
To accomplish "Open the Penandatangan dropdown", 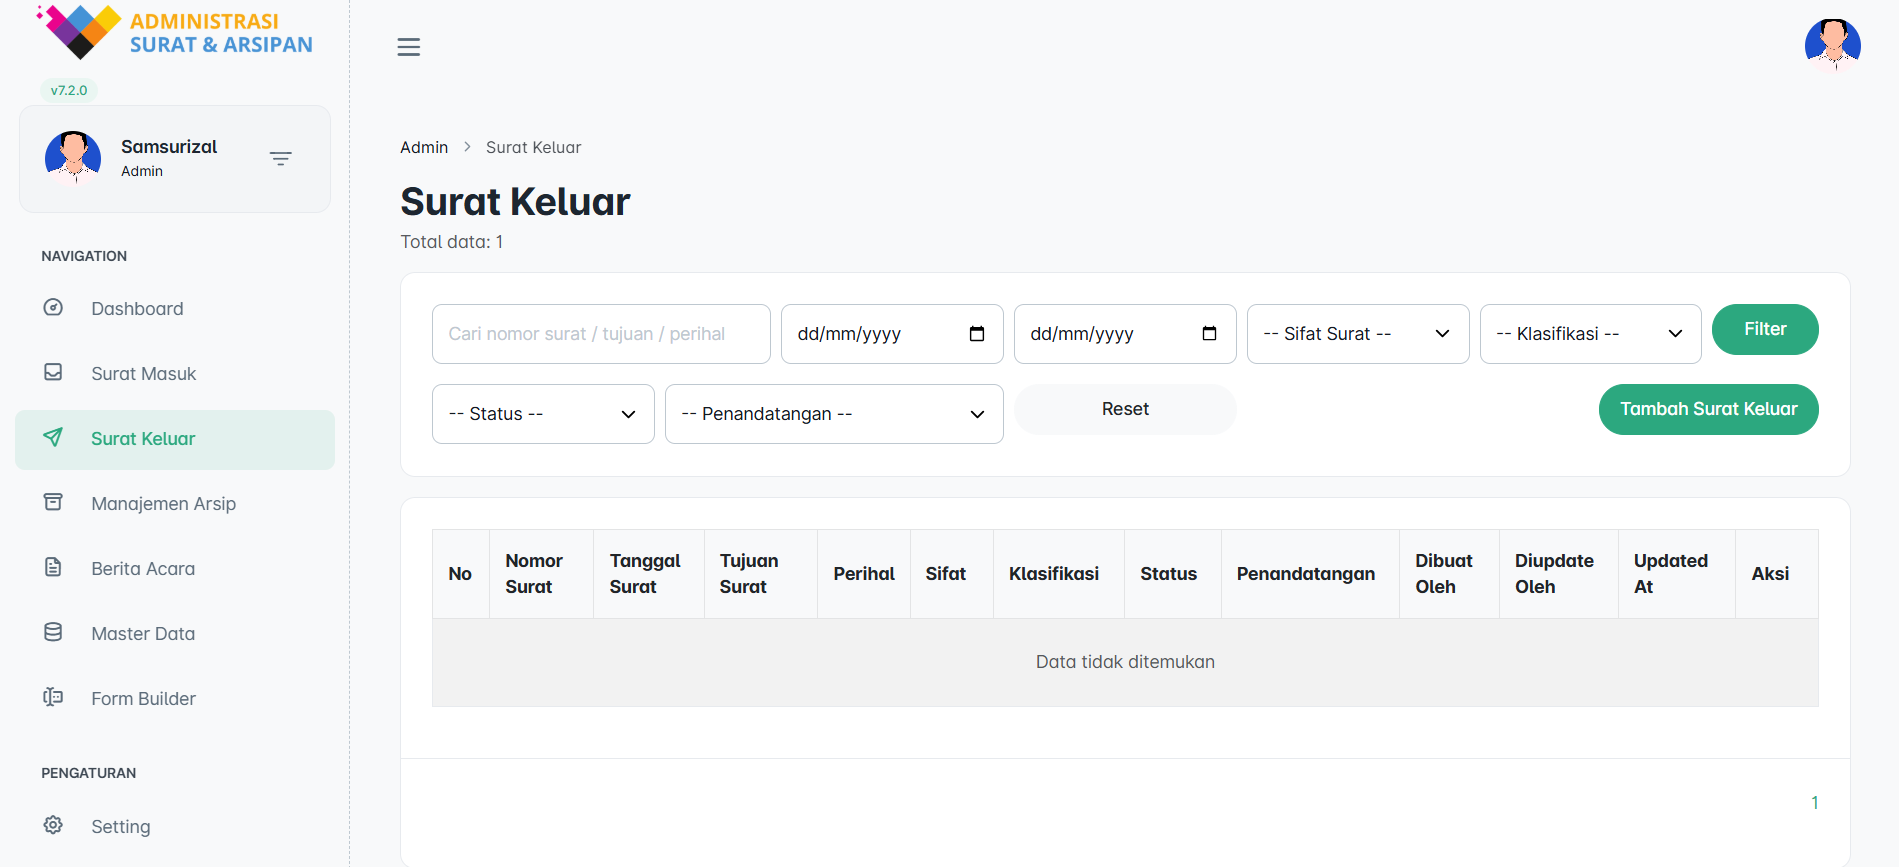I will 833,414.
